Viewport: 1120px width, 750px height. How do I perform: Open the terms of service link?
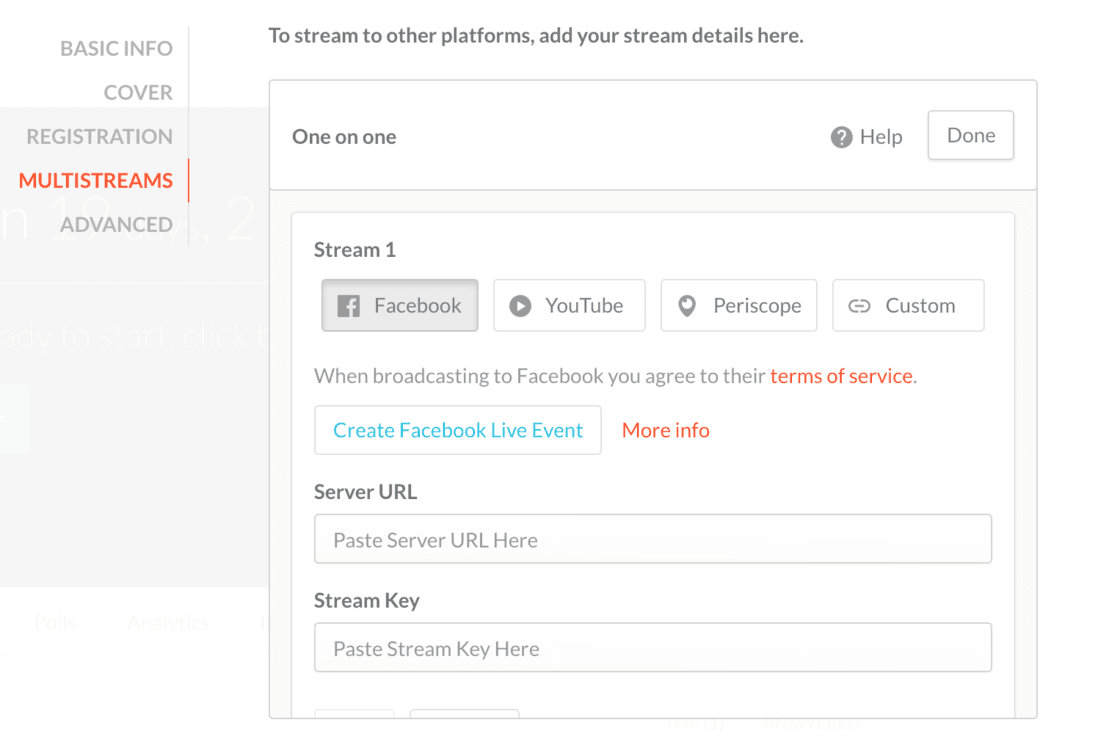click(841, 376)
